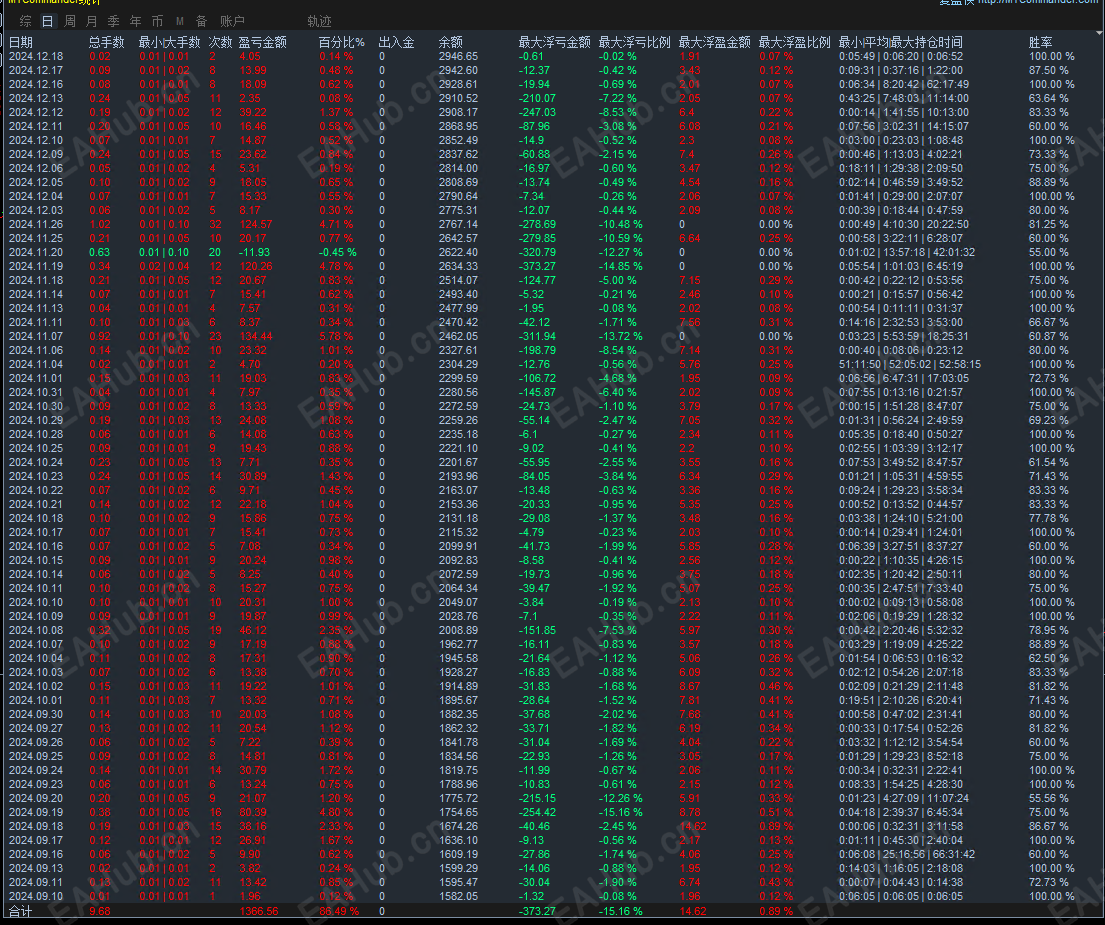
Task: Select the 2024.11.20 date cell
Action: pyautogui.click(x=36, y=252)
